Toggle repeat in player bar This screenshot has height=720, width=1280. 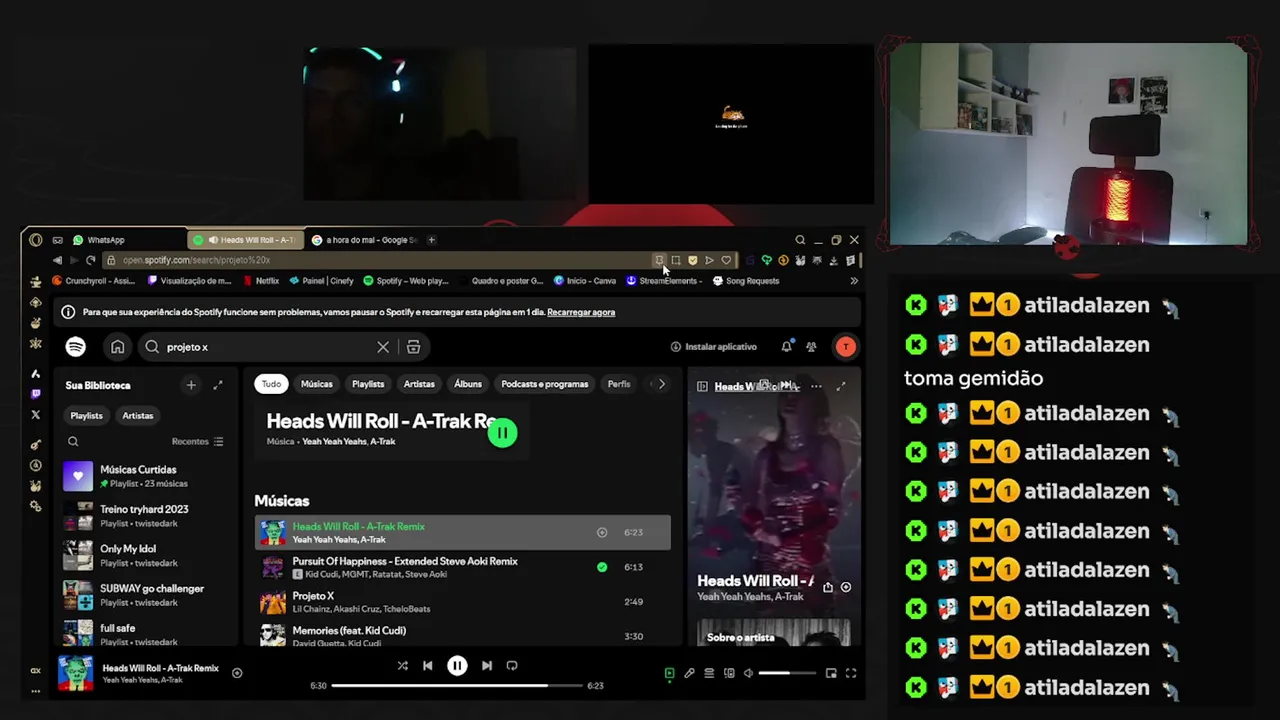pyautogui.click(x=512, y=666)
